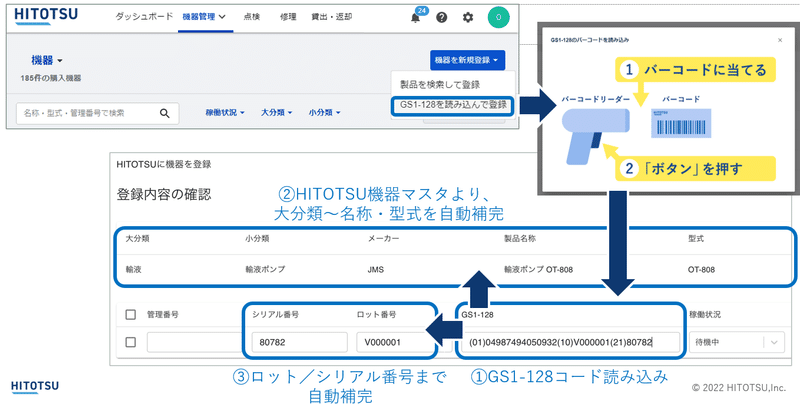Open the help question mark icon
The image size is (800, 404).
click(x=442, y=17)
